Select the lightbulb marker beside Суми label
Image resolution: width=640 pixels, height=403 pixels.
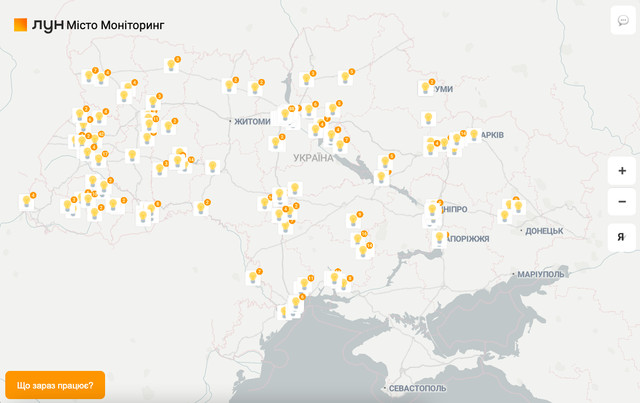point(426,88)
